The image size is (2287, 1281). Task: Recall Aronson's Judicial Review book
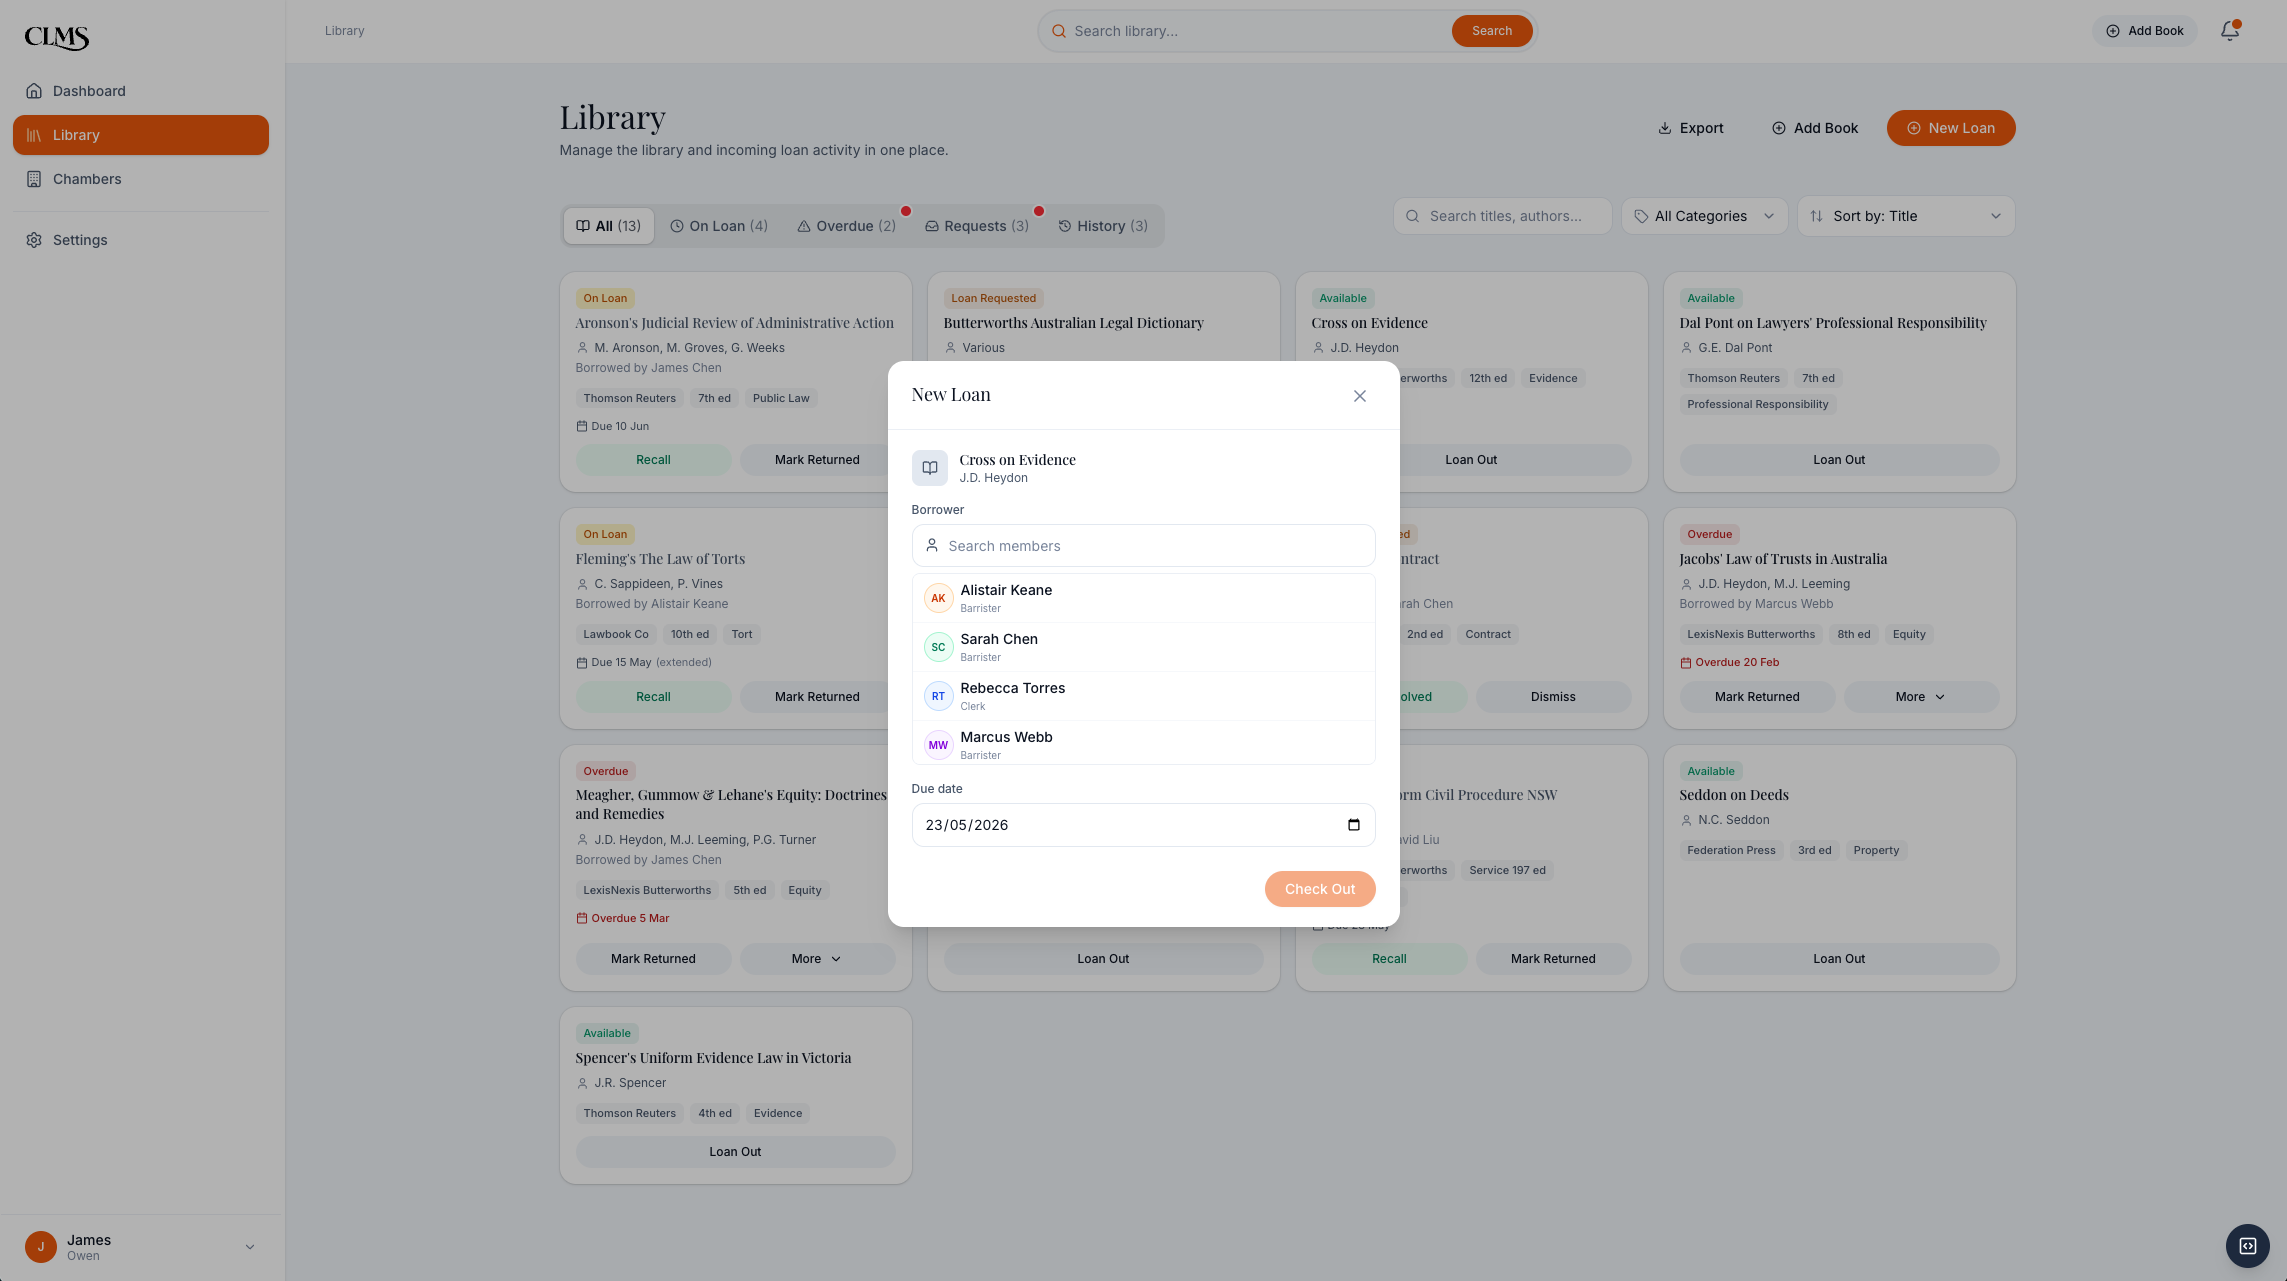[653, 460]
